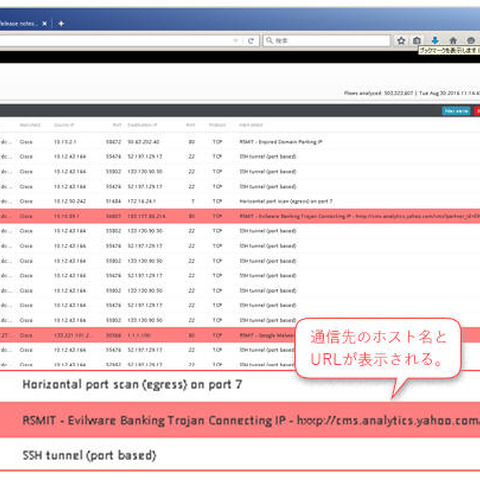Image resolution: width=480 pixels, height=480 pixels.
Task: Sort by the Protocol column header
Action: (x=217, y=125)
